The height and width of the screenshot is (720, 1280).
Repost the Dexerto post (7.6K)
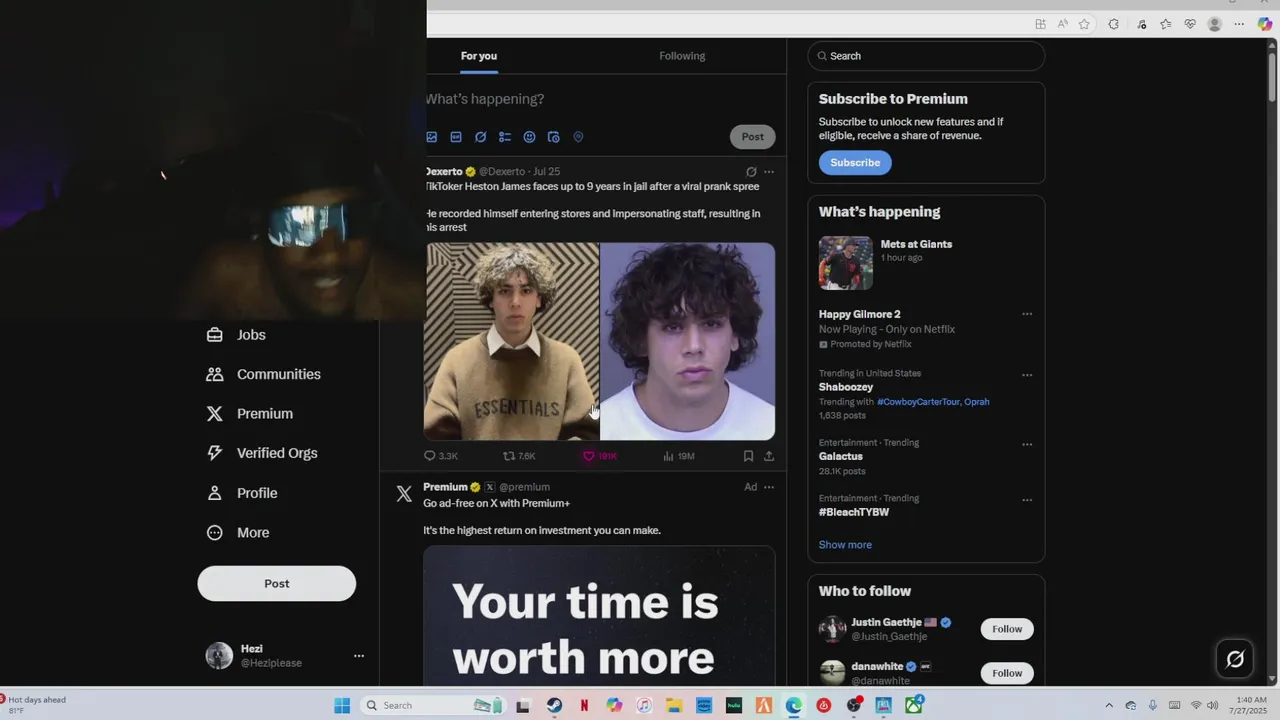(519, 456)
